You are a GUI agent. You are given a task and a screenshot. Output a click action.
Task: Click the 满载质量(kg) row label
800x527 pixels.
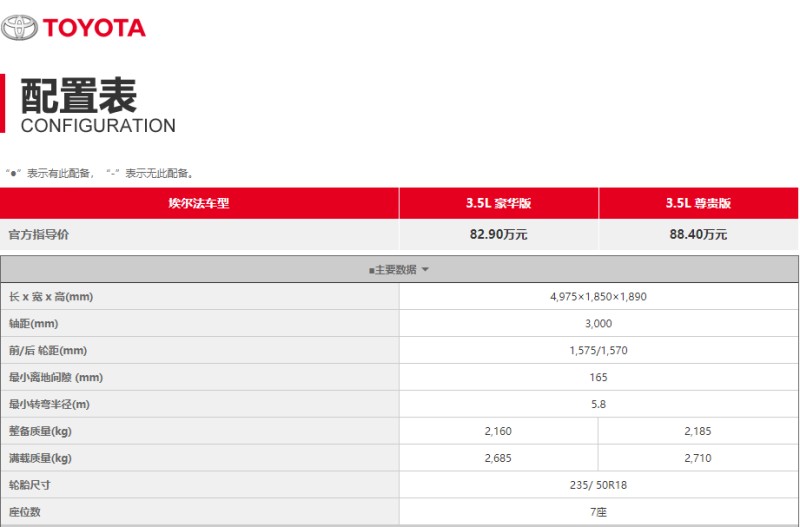tap(40, 458)
